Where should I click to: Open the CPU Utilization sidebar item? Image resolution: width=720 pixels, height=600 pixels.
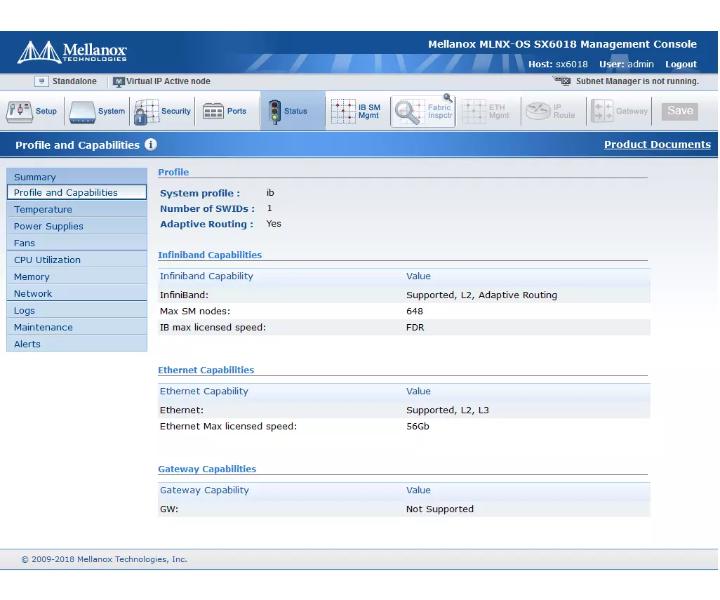coord(77,260)
